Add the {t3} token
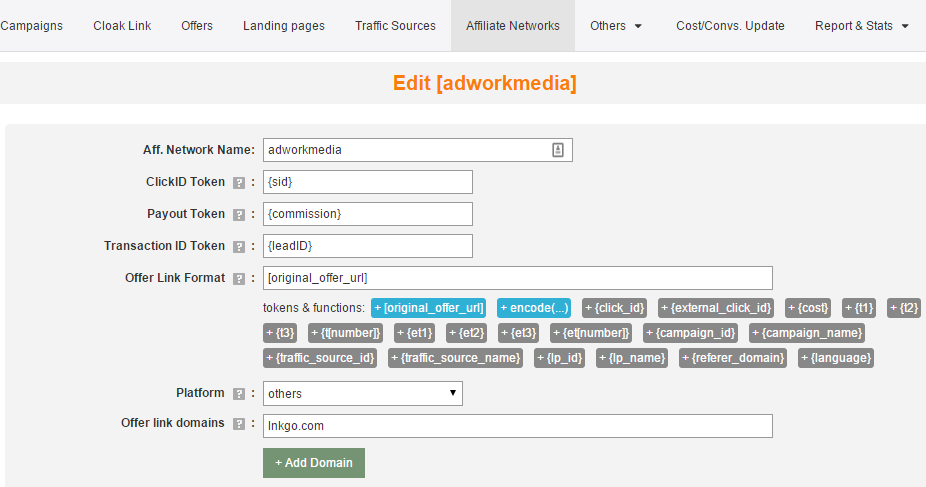926x487 pixels. pos(280,333)
